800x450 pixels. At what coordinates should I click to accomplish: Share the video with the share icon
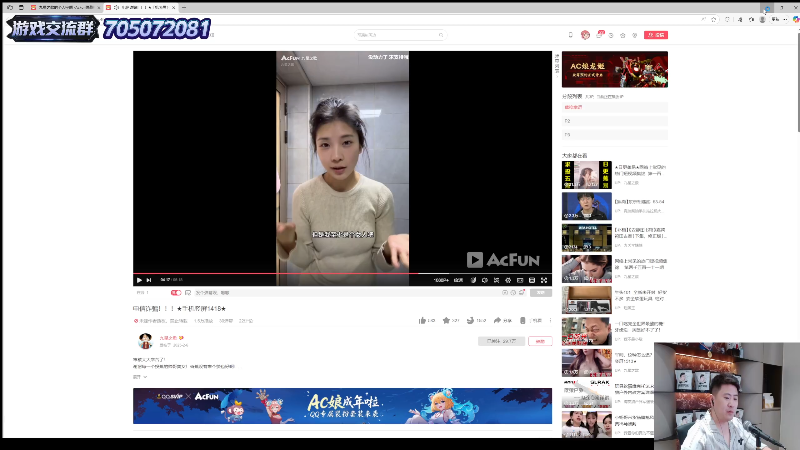[497, 320]
